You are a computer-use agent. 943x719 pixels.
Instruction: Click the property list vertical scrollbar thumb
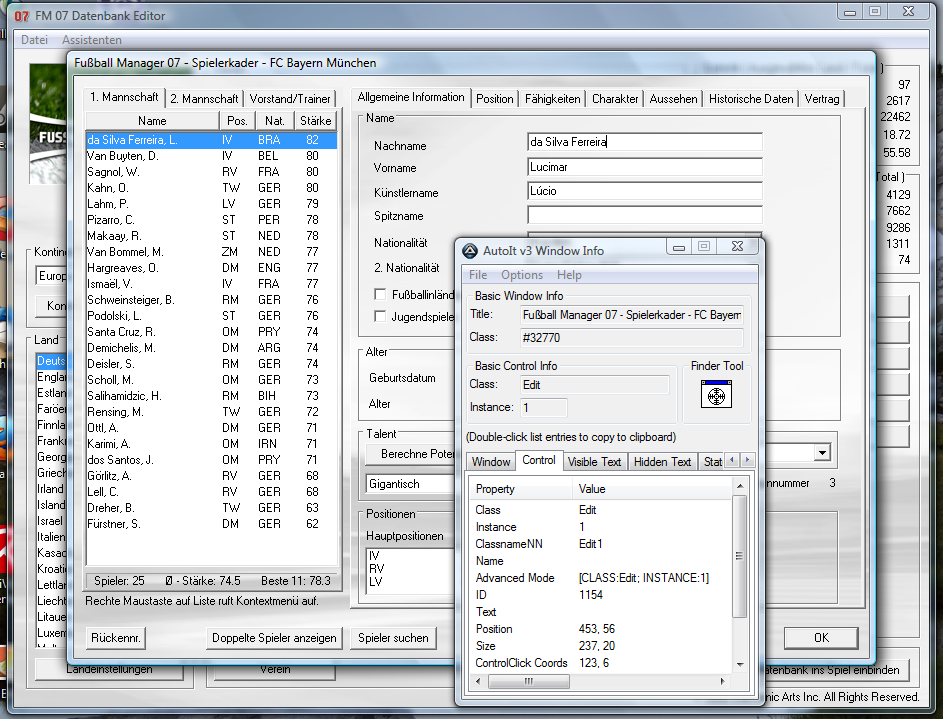point(740,556)
